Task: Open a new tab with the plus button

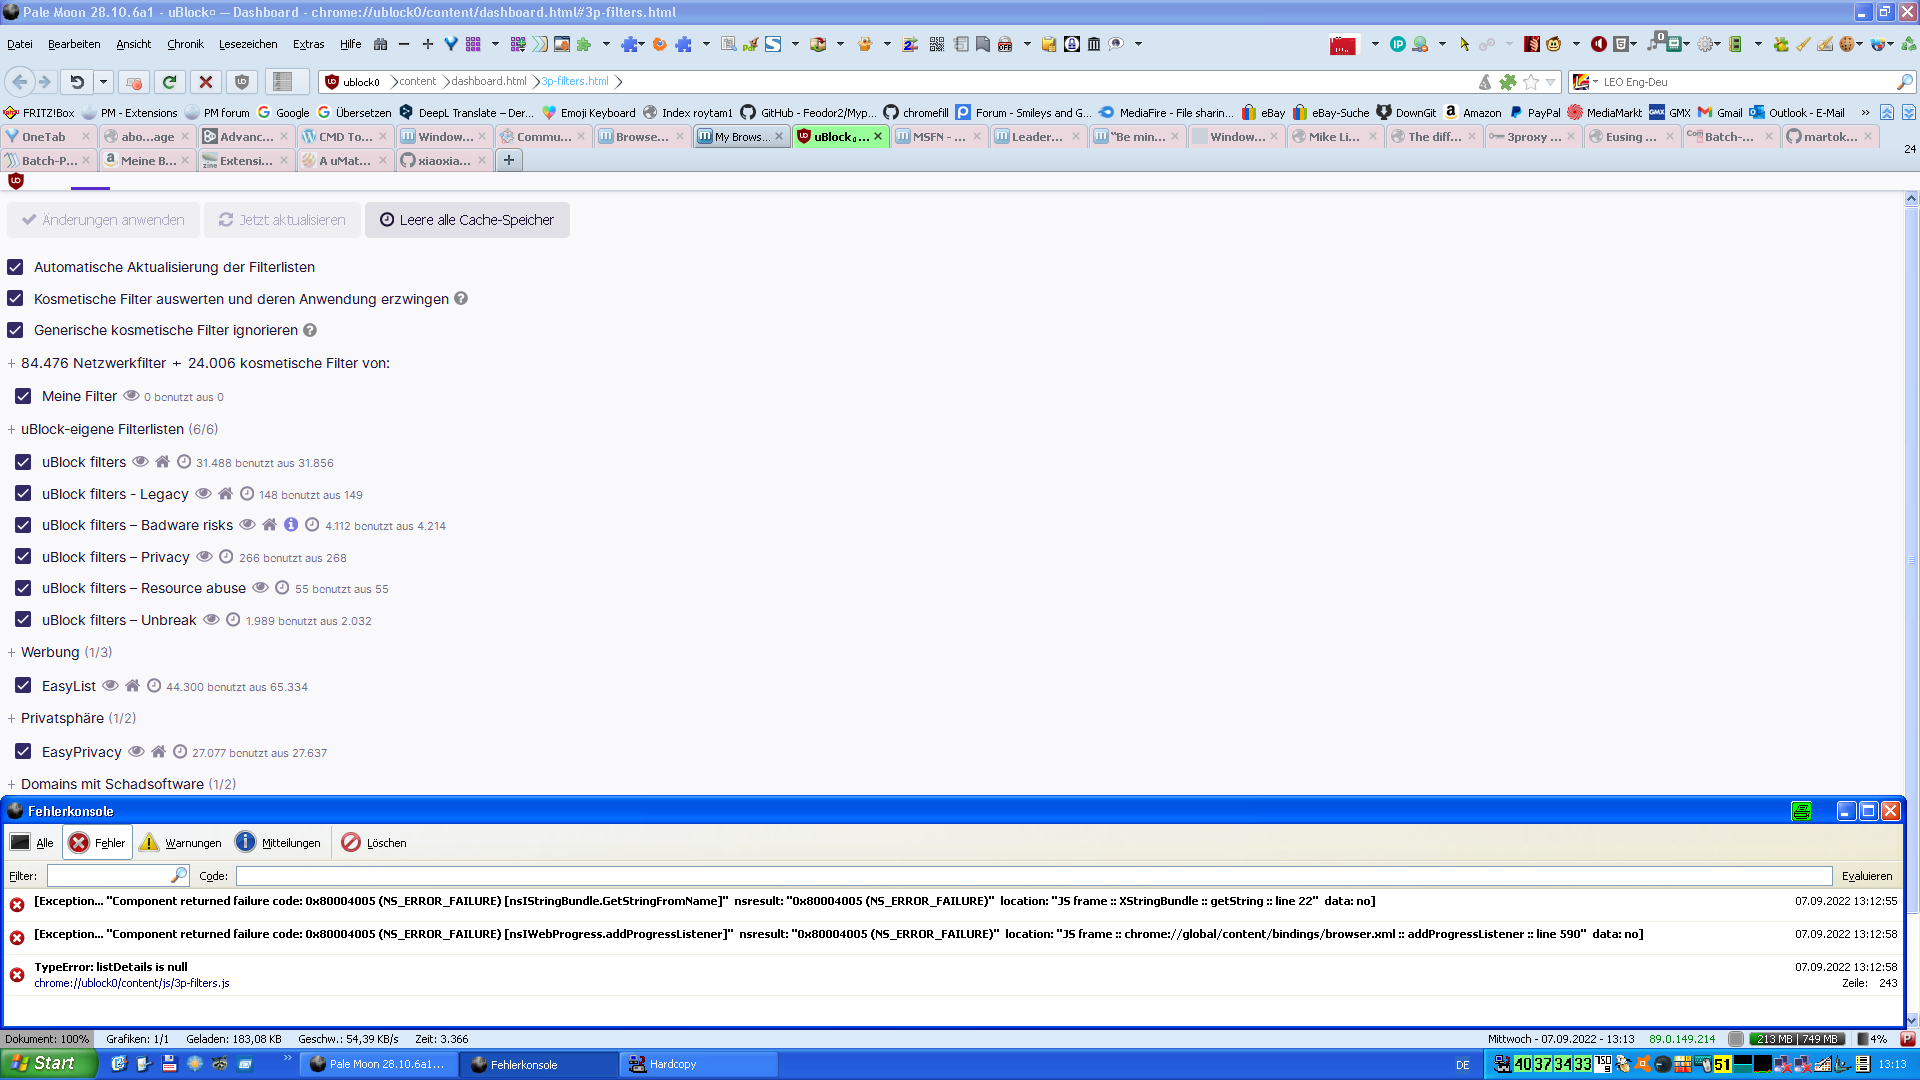Action: [x=509, y=160]
